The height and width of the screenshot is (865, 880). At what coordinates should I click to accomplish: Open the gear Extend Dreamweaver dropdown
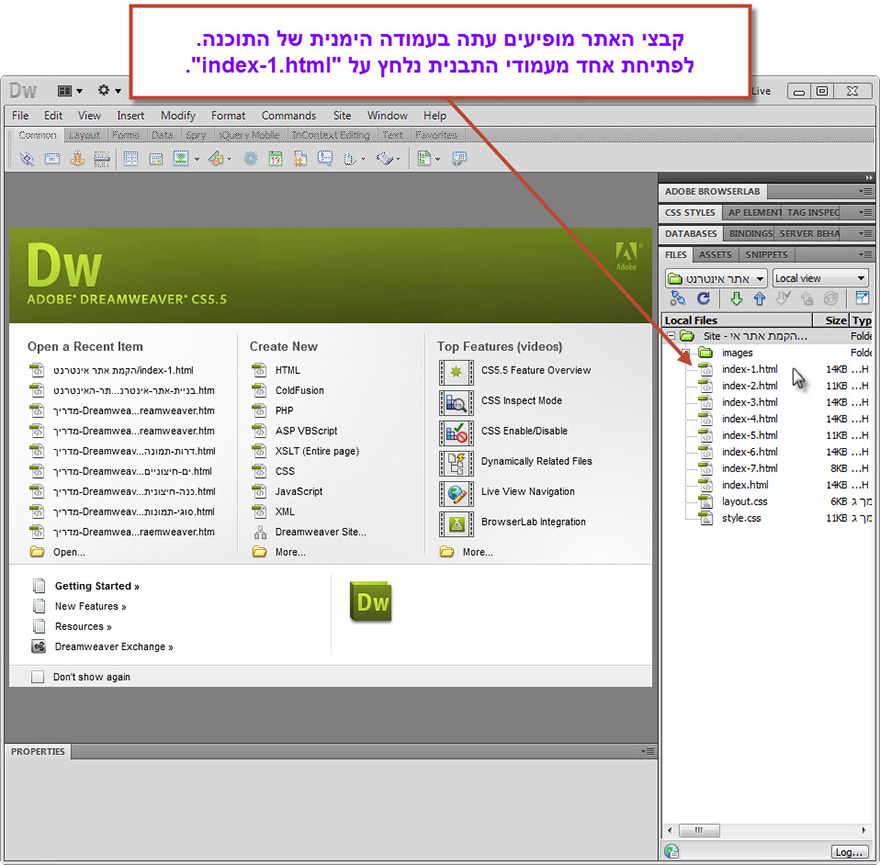(109, 90)
